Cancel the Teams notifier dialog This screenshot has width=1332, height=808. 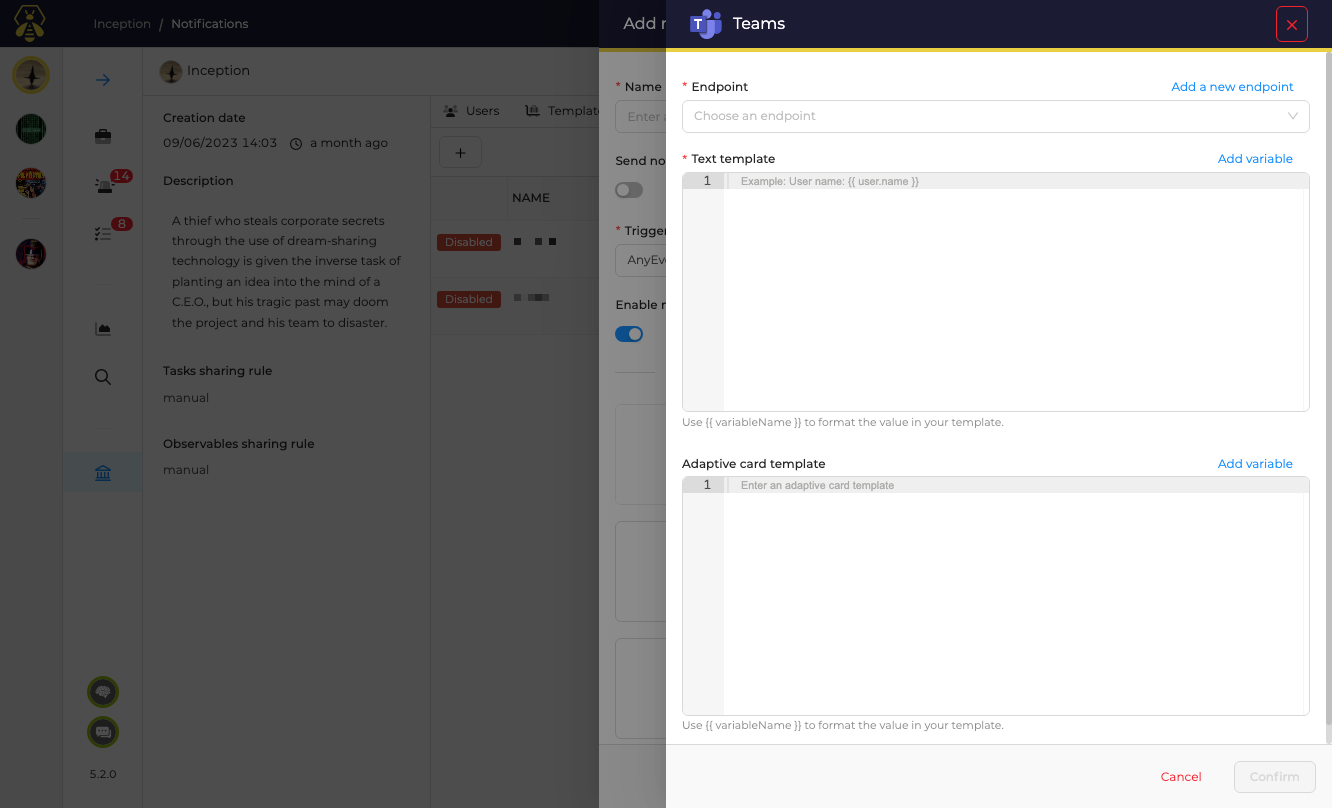coord(1181,777)
